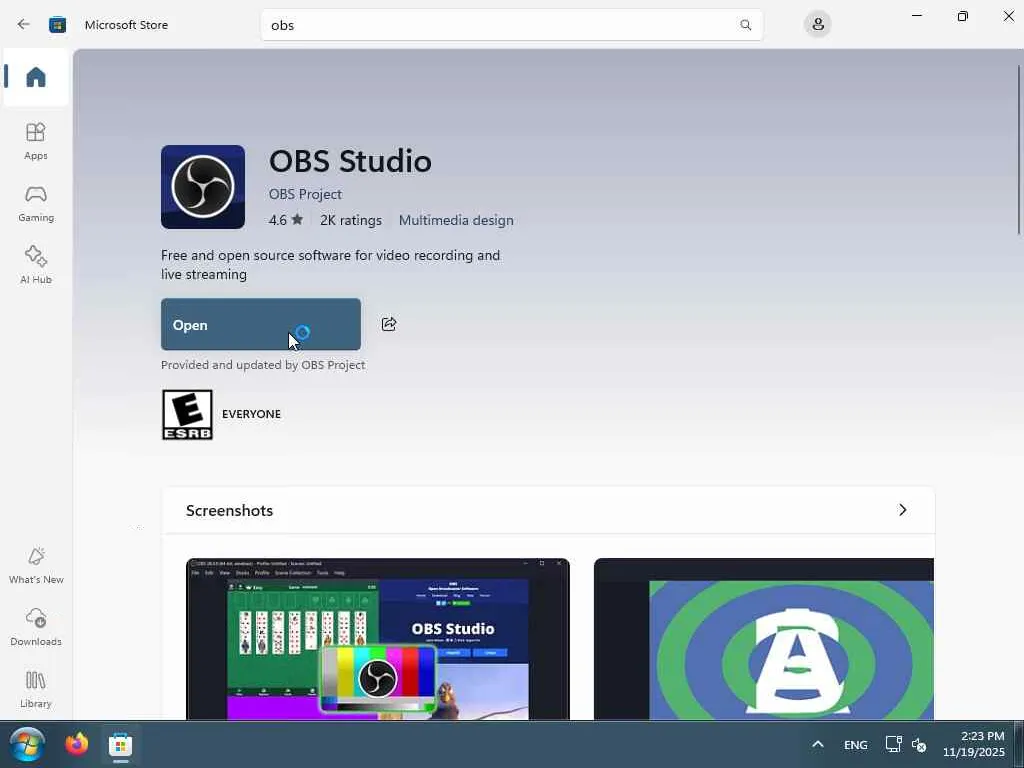This screenshot has height=768, width=1024.
Task: Select the Home sidebar icon
Action: (x=36, y=77)
